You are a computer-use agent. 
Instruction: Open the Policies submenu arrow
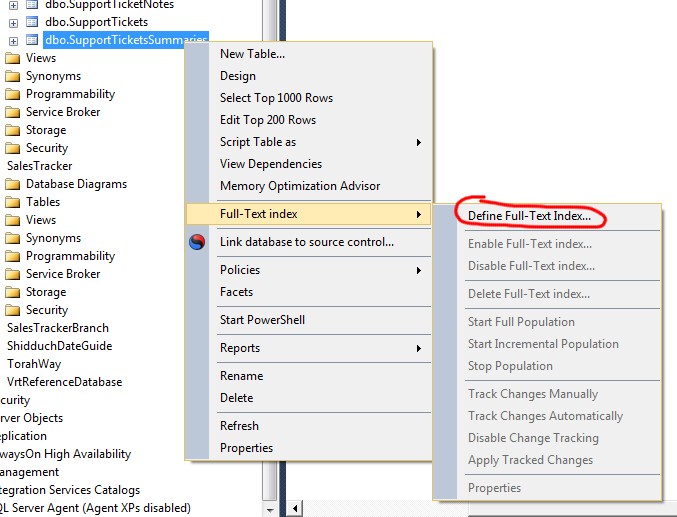point(418,270)
